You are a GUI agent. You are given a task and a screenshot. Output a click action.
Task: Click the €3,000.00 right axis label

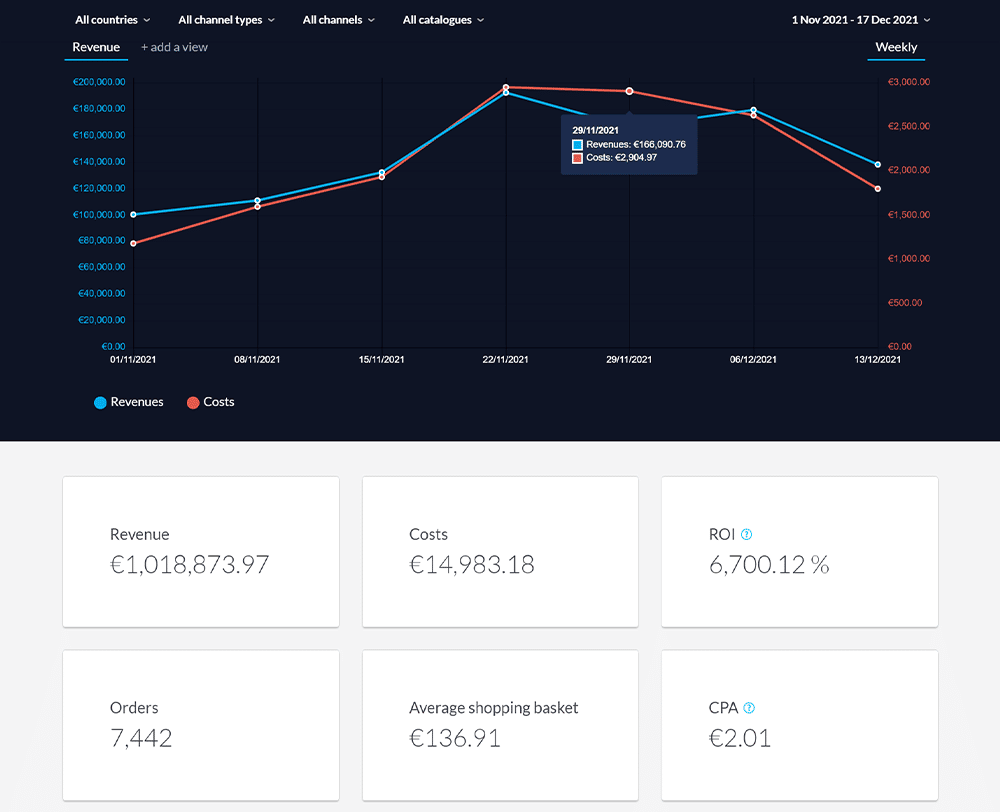[x=909, y=82]
